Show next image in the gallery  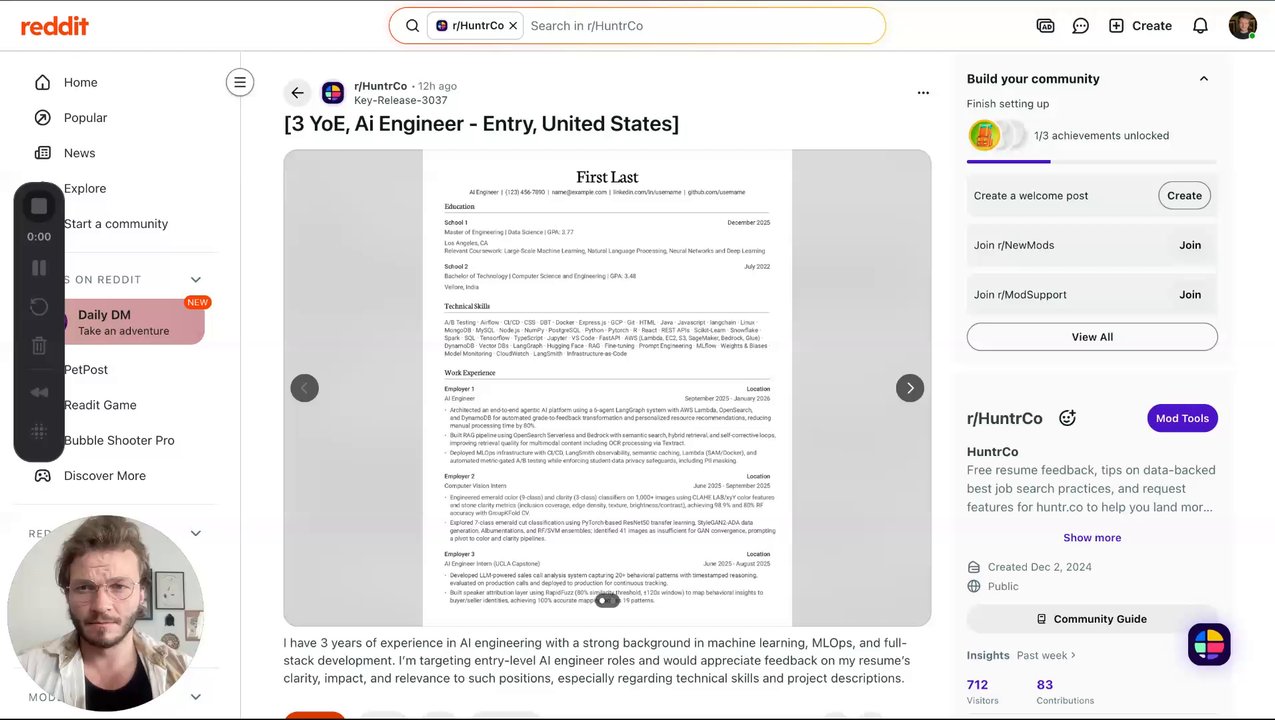(x=910, y=388)
